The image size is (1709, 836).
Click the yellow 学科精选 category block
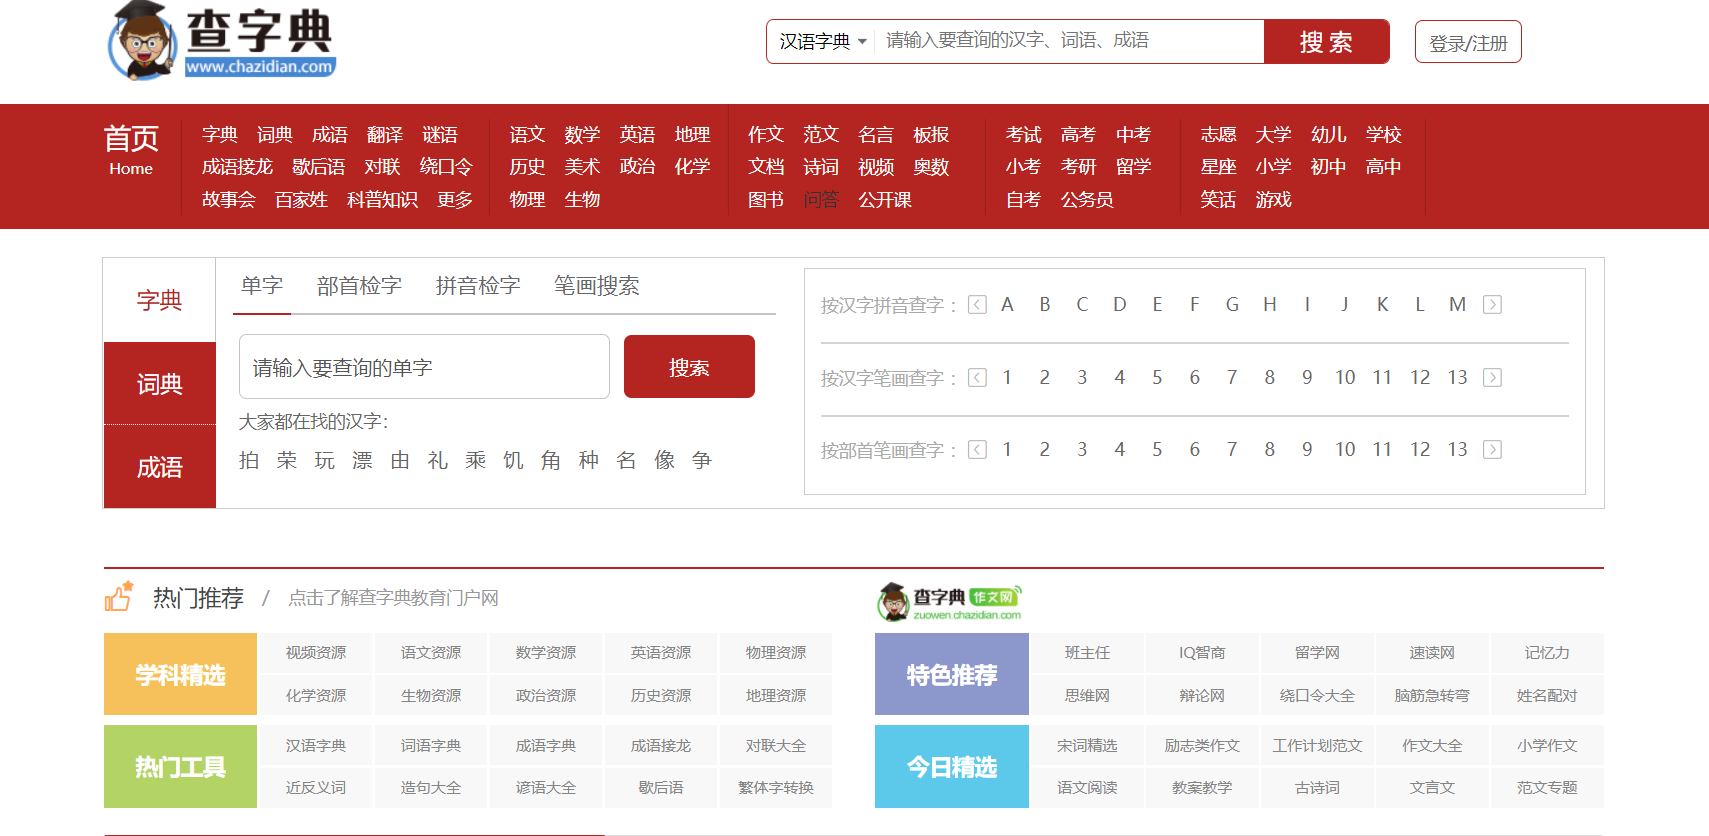coord(181,675)
